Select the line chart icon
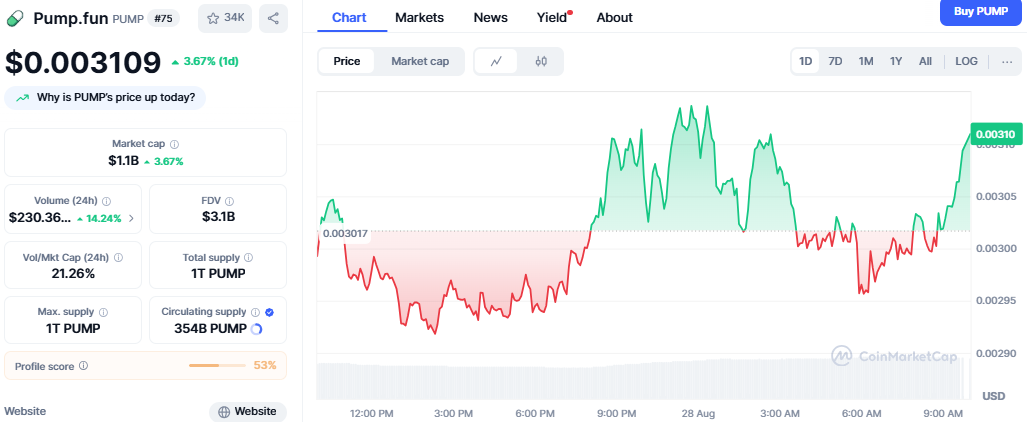The image size is (1027, 422). click(496, 62)
